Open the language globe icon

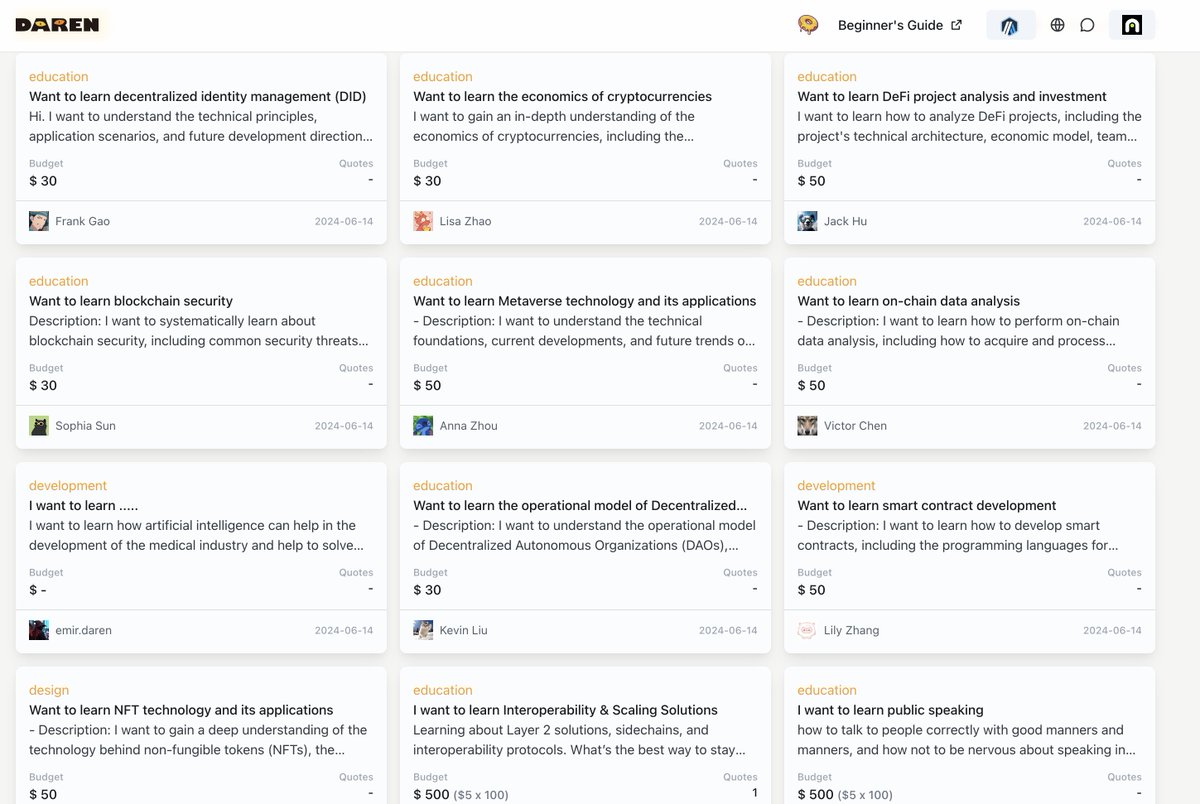1057,25
